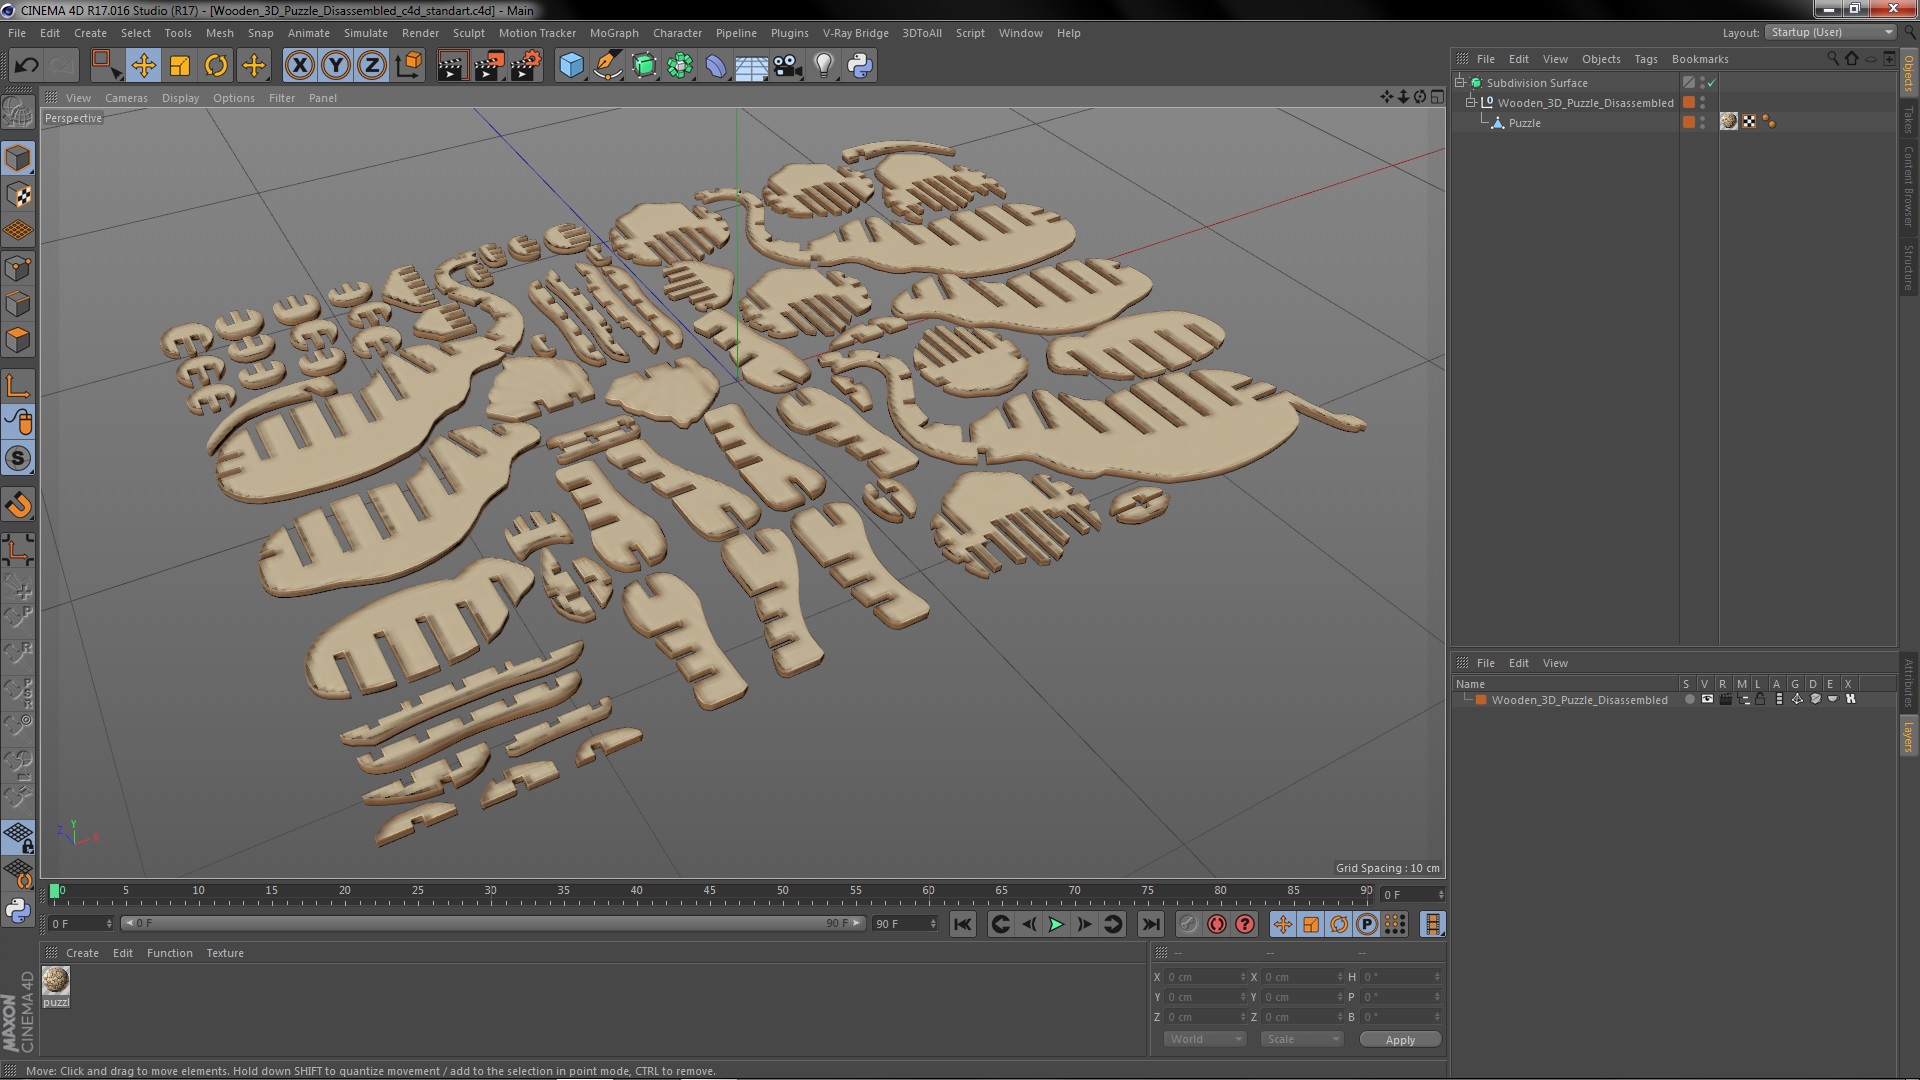Open the Structure side tab
The height and width of the screenshot is (1080, 1920).
(1909, 267)
